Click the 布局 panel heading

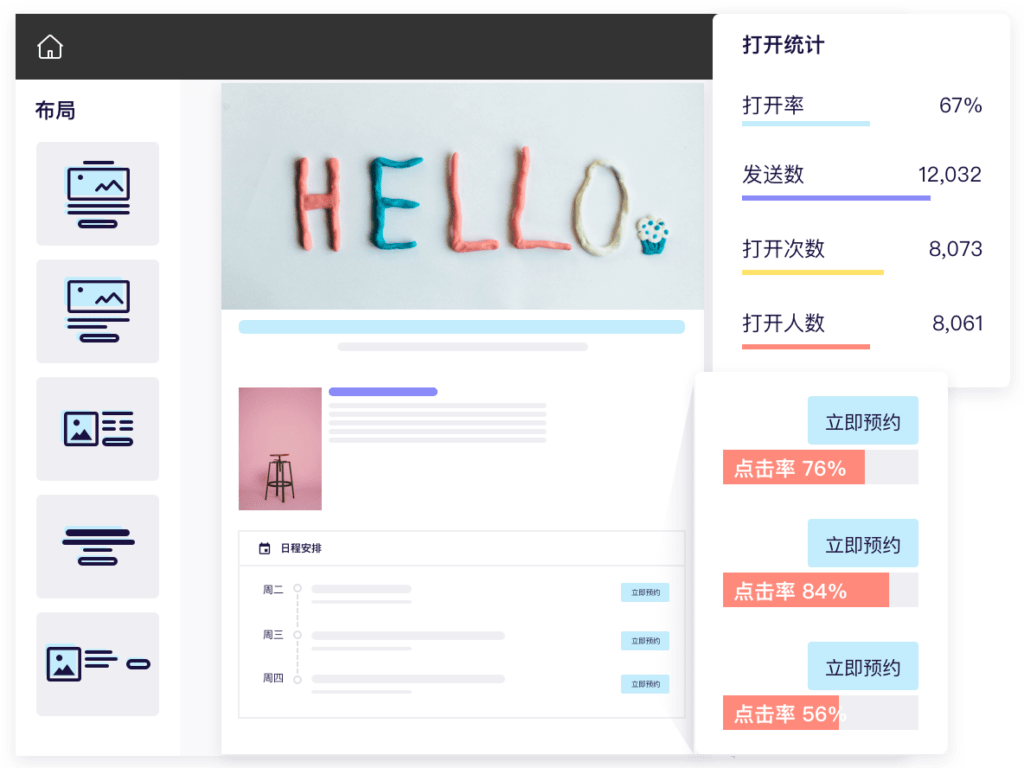pyautogui.click(x=55, y=110)
